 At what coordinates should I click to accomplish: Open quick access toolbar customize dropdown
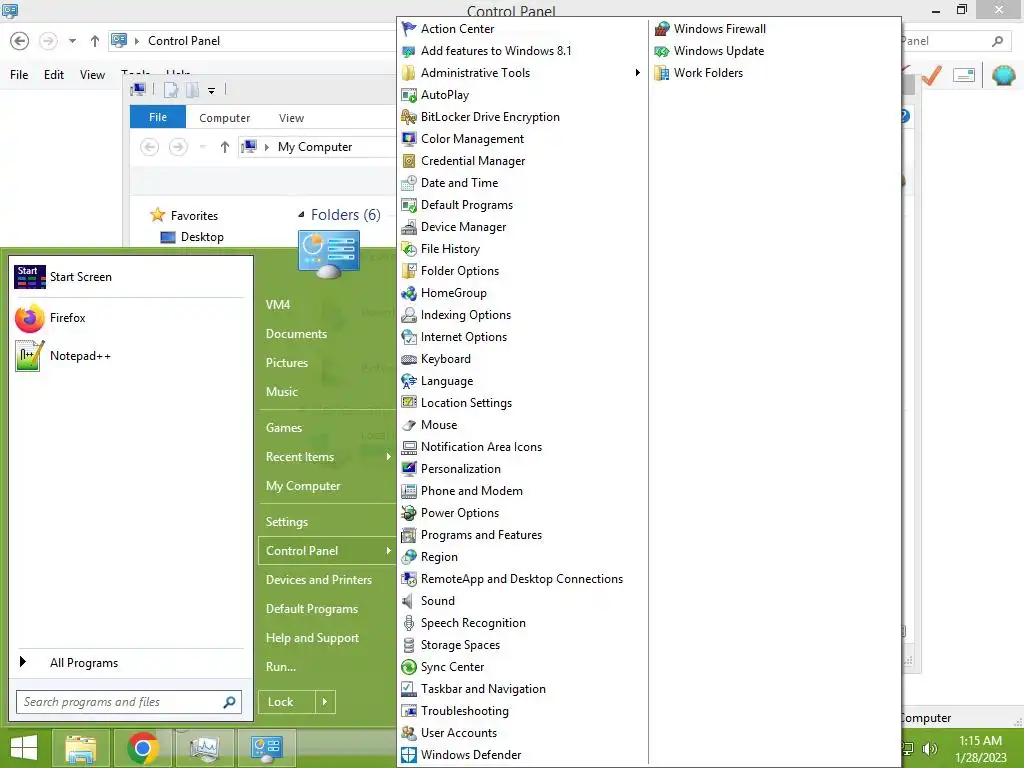pyautogui.click(x=212, y=91)
